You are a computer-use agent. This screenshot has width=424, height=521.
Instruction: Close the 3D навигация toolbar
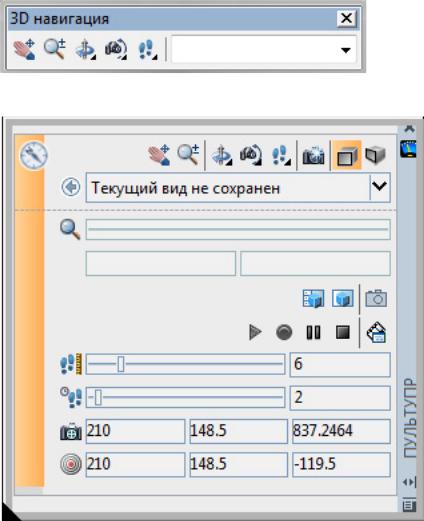[346, 18]
